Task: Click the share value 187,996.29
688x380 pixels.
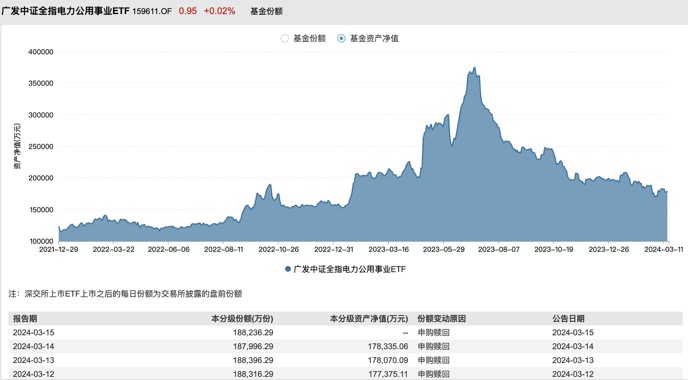Action: 253,346
